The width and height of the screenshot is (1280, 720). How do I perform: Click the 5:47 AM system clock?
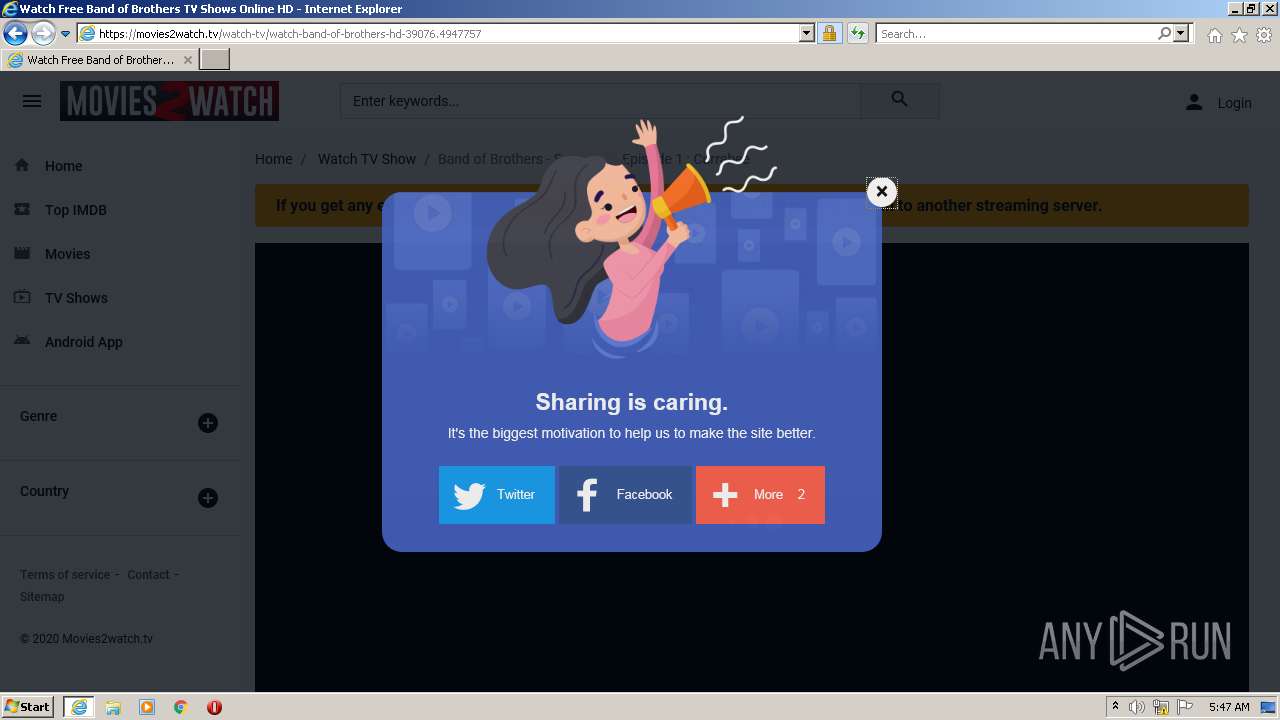(1229, 707)
